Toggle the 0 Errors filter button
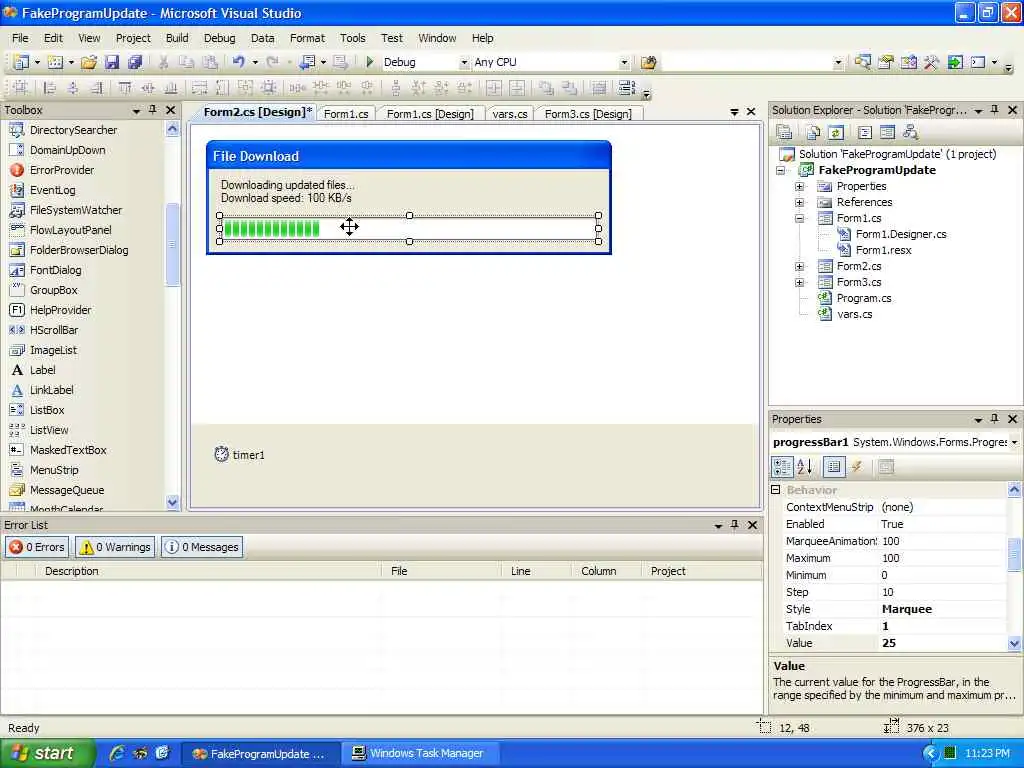The height and width of the screenshot is (768, 1024). pyautogui.click(x=37, y=547)
